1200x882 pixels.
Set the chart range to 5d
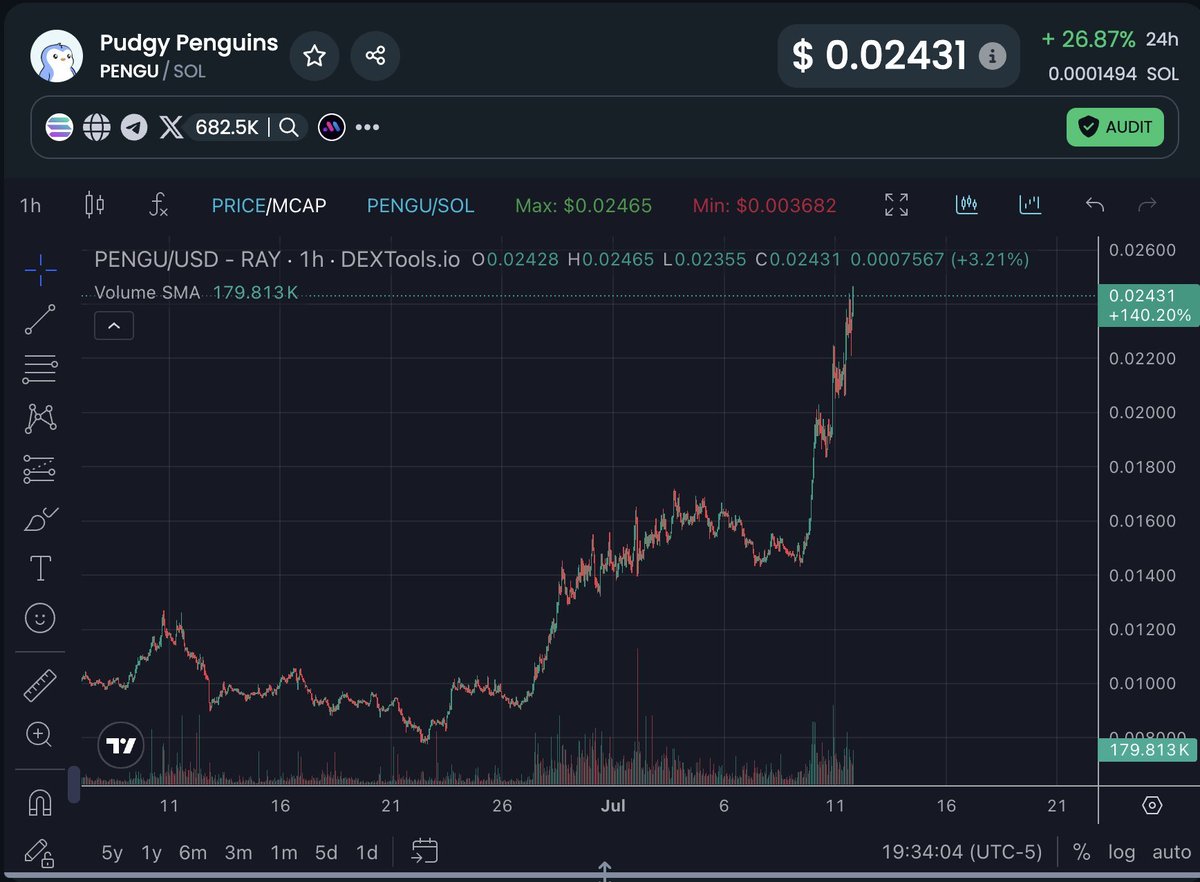(x=326, y=853)
